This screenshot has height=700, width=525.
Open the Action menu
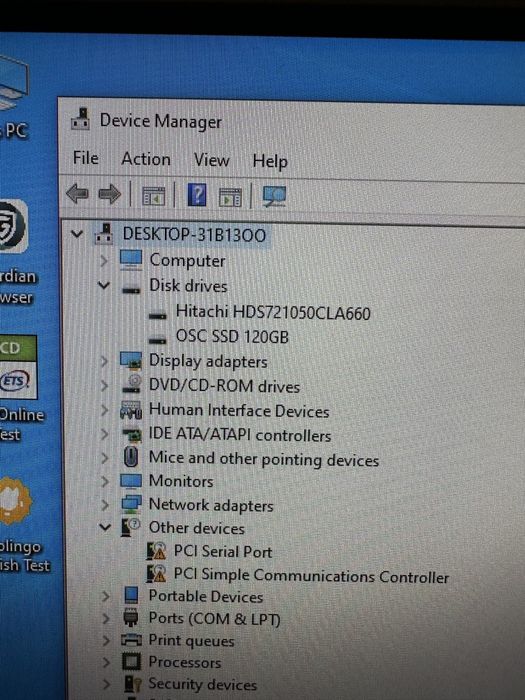pyautogui.click(x=146, y=159)
